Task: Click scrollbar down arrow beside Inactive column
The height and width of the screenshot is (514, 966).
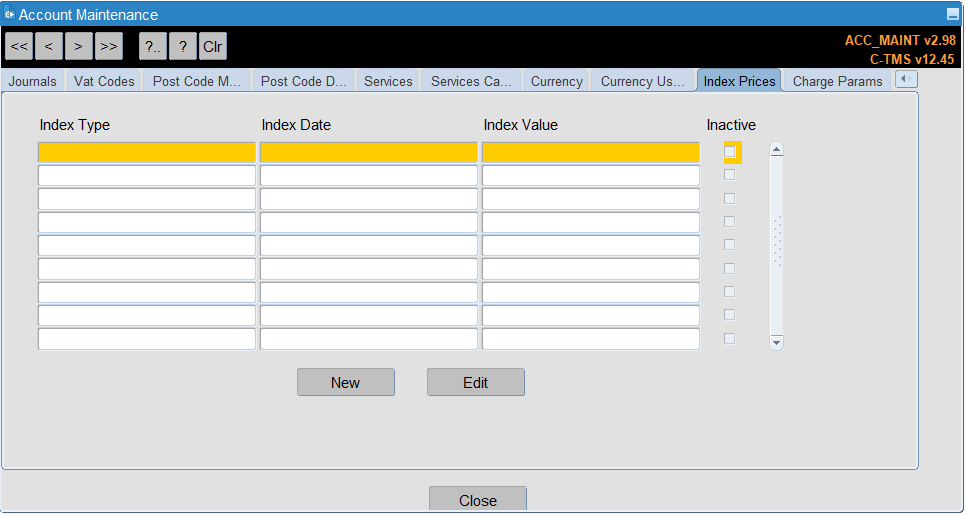Action: [776, 343]
